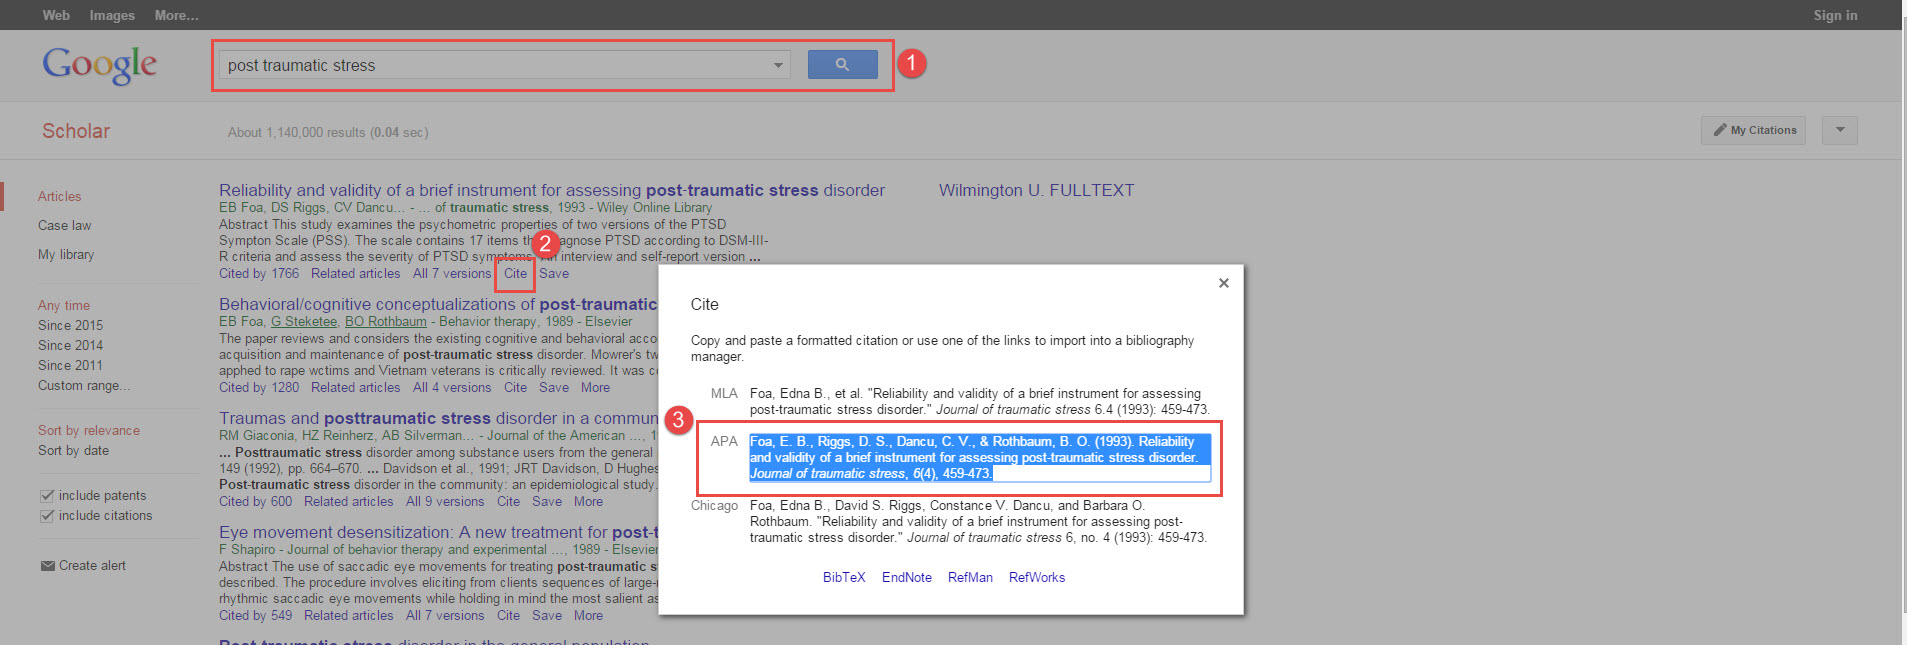The height and width of the screenshot is (645, 1907).
Task: Open All 7 versions of first result
Action: tap(452, 273)
